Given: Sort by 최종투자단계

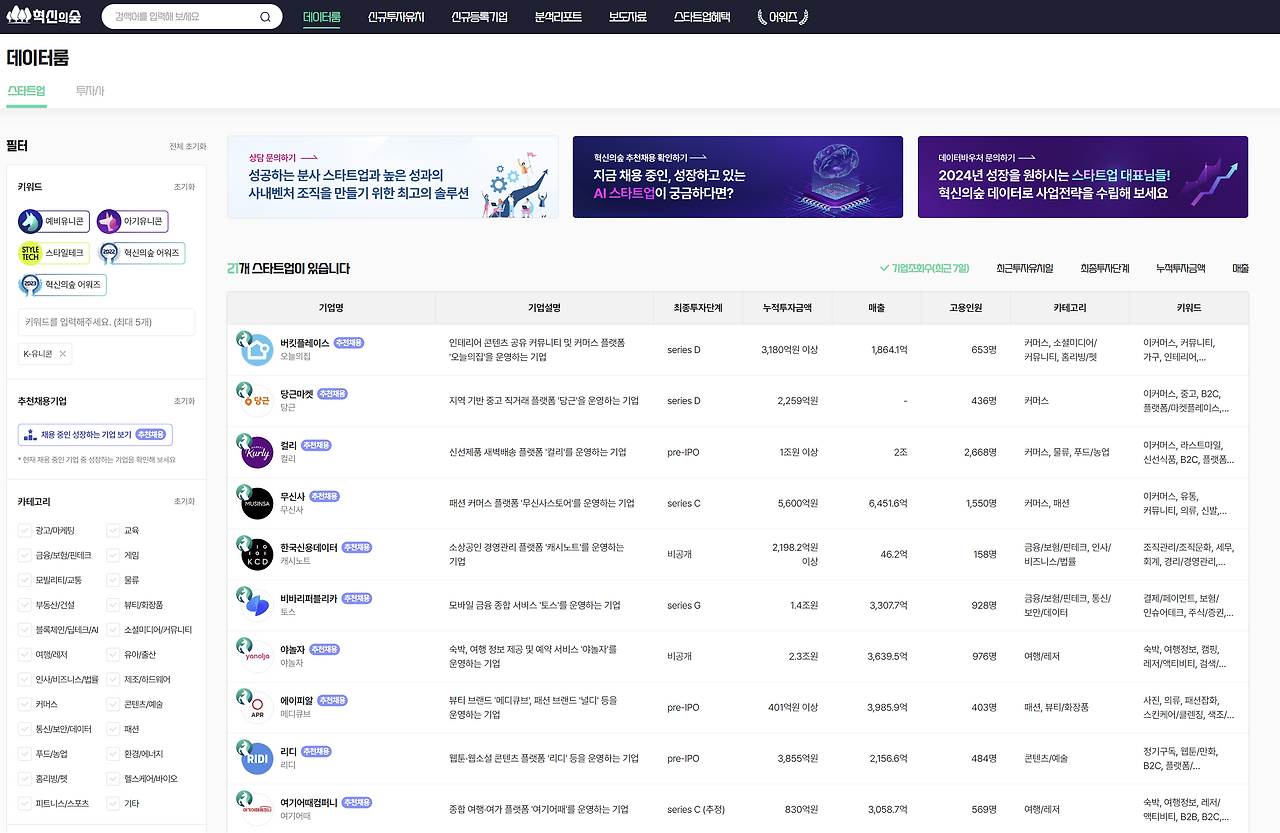Looking at the screenshot, I should tap(1105, 268).
